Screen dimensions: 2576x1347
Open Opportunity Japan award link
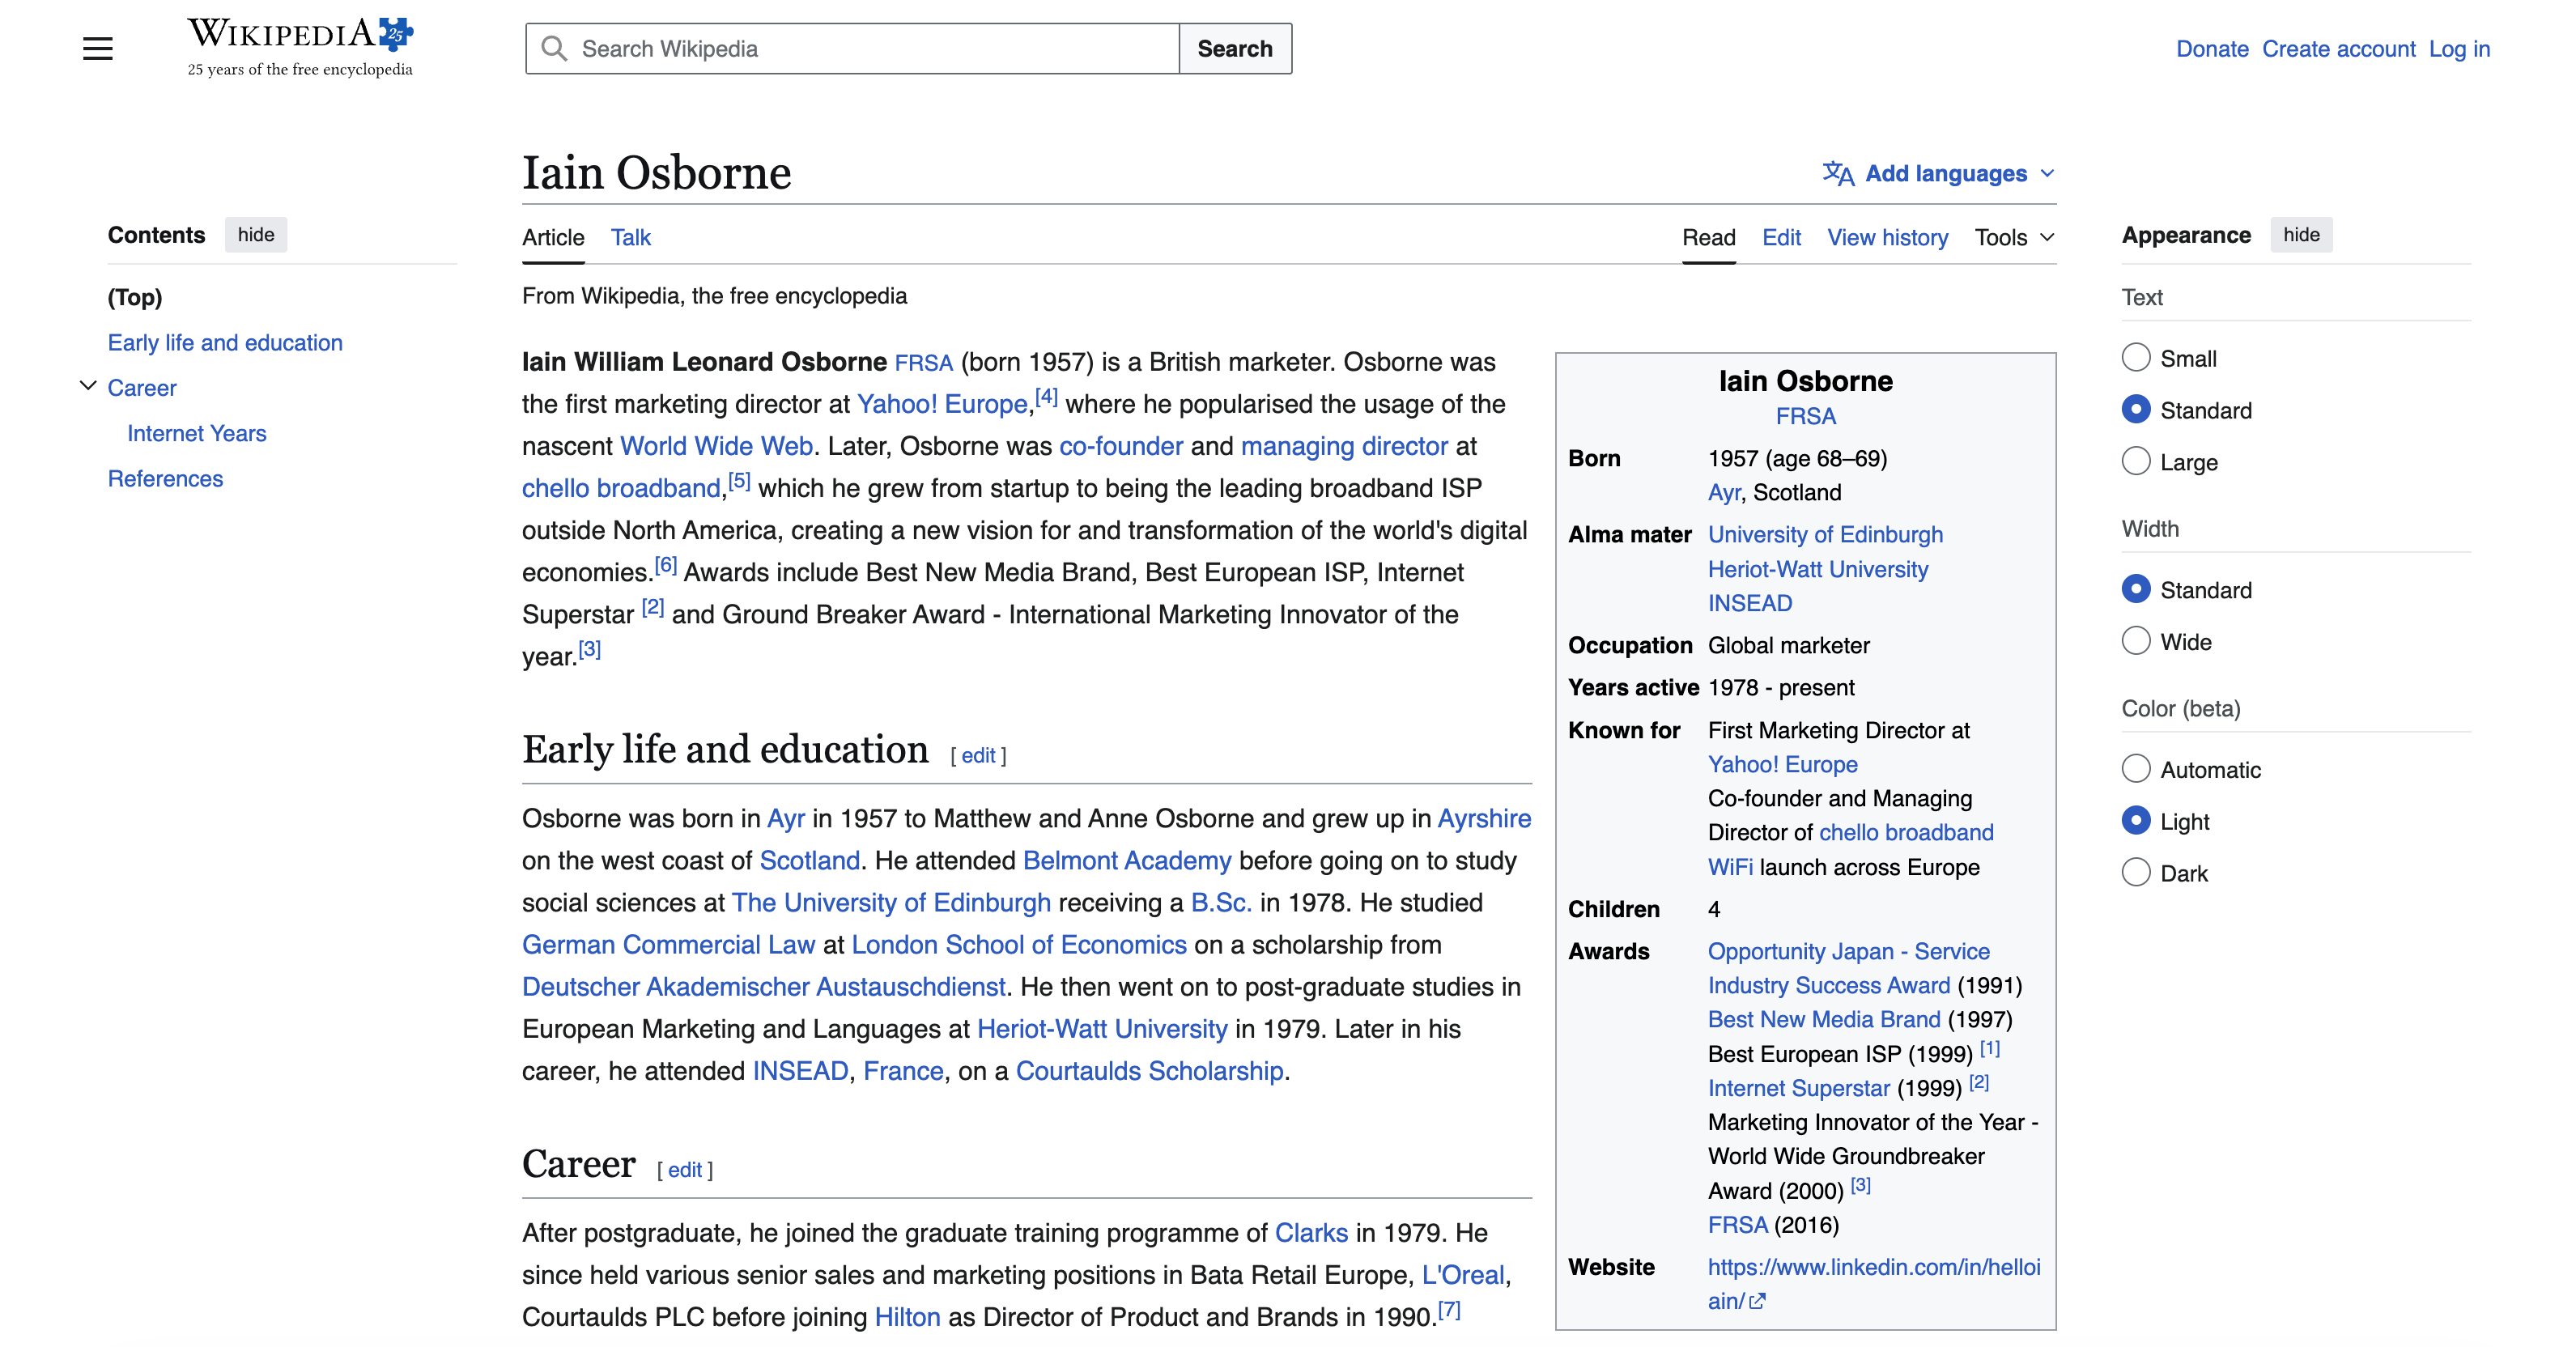[x=1849, y=968]
